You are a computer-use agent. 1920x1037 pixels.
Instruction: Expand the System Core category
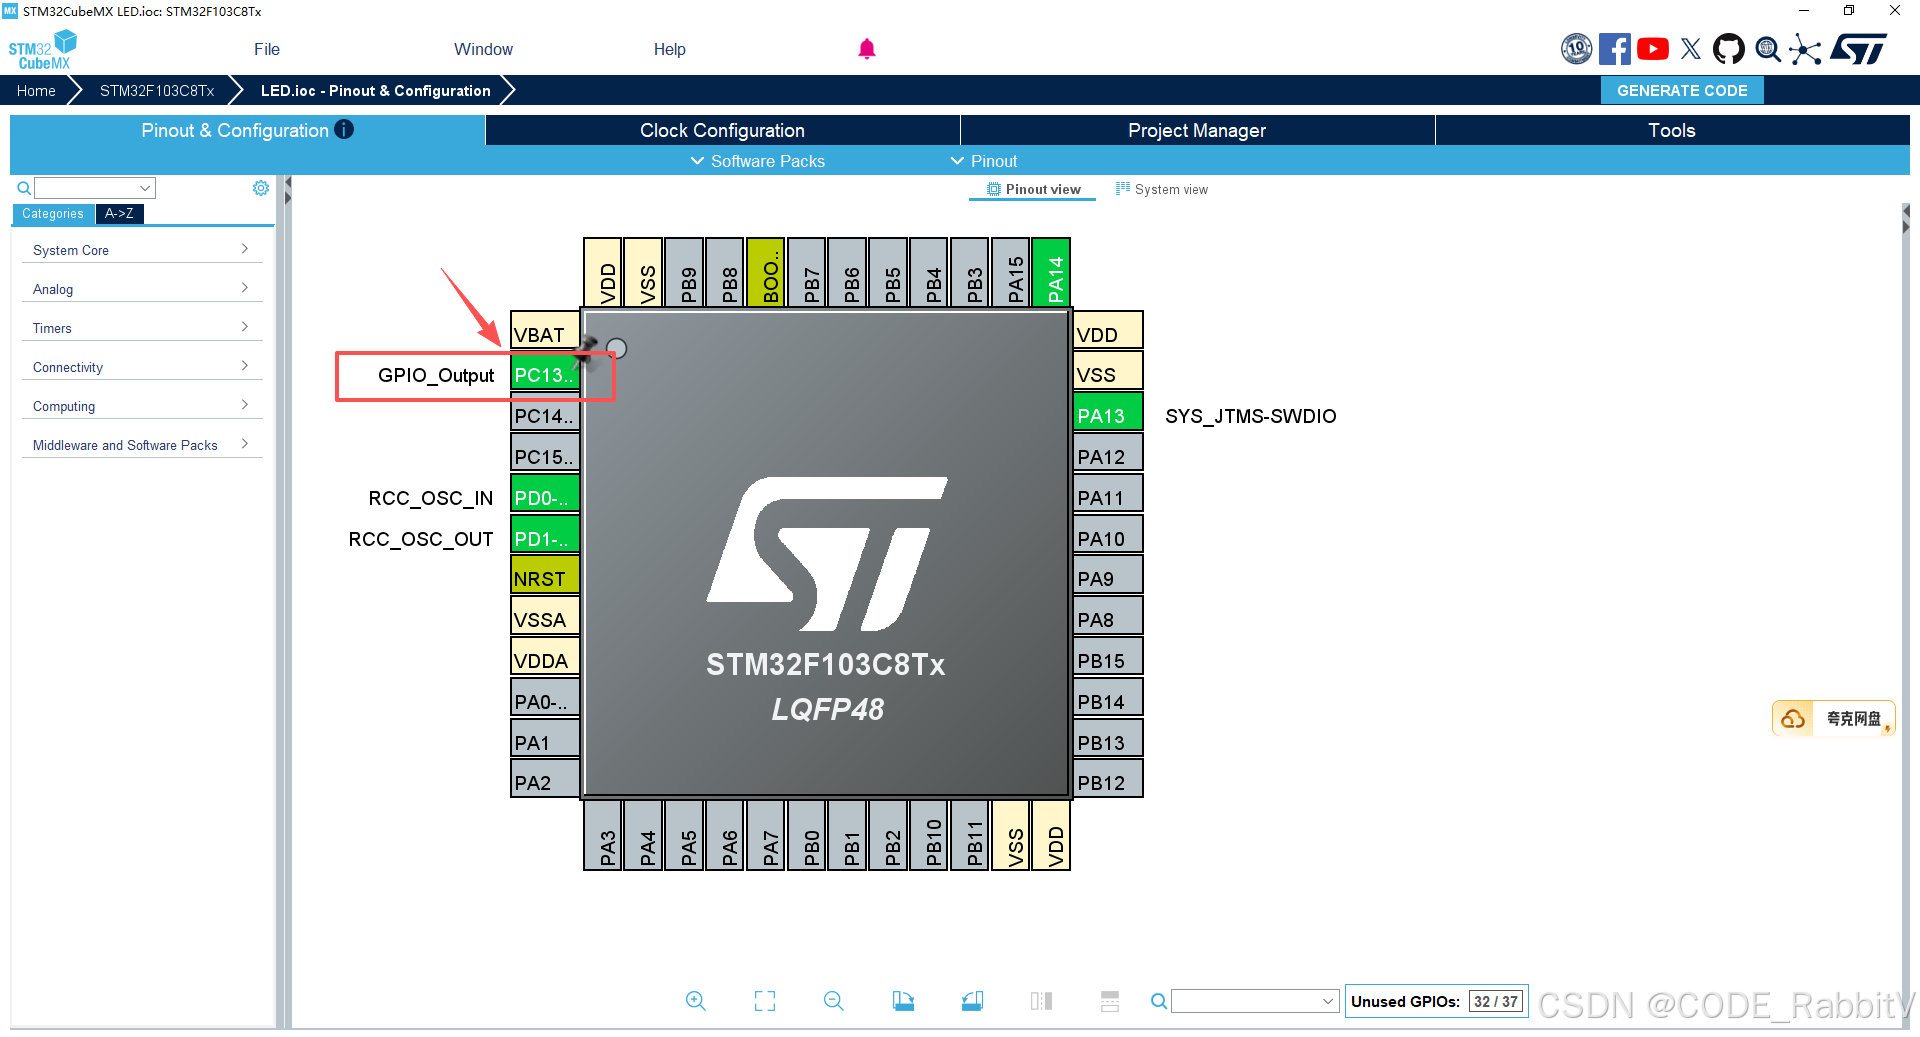pos(141,250)
